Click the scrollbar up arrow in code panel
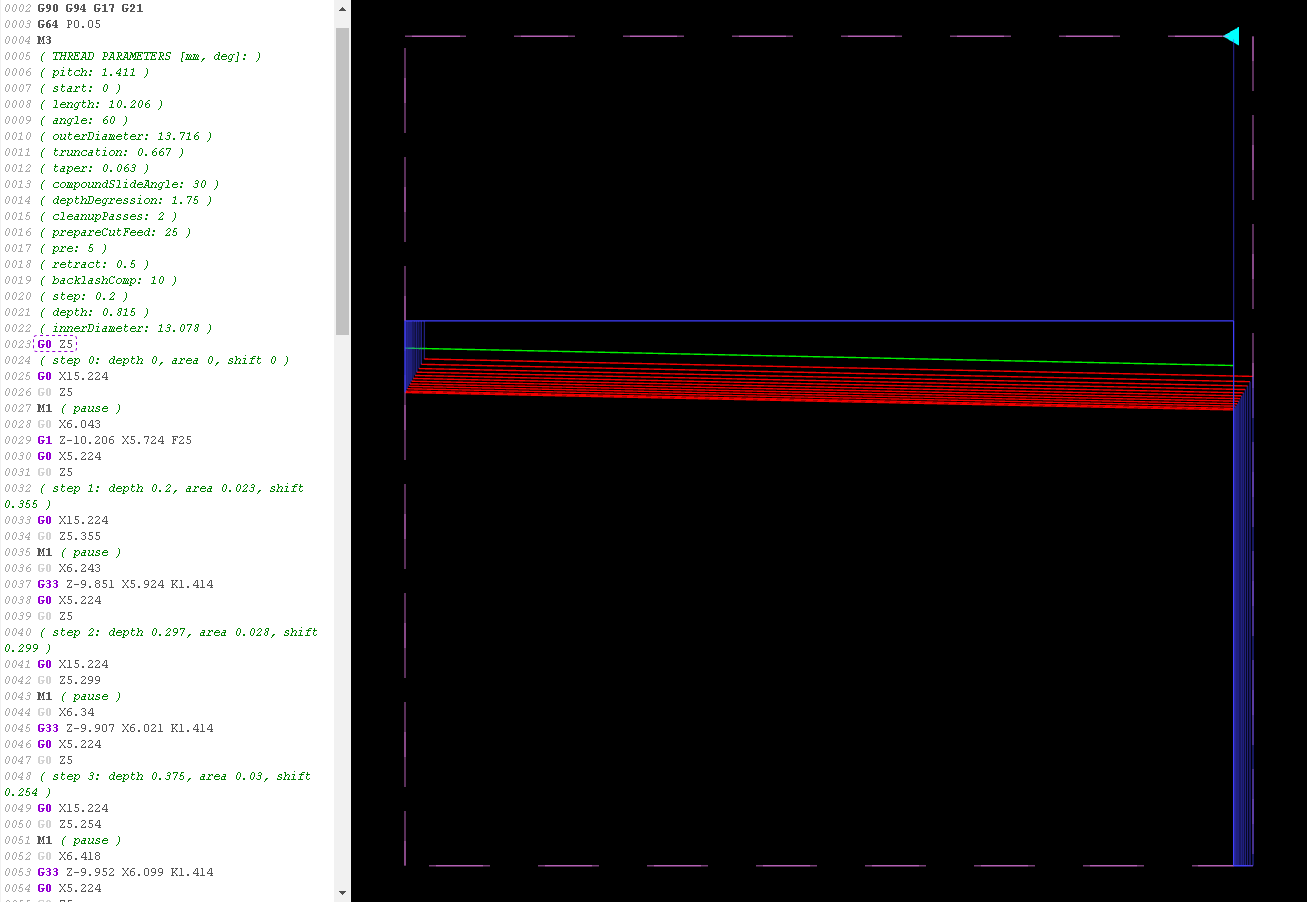1307x902 pixels. pos(342,11)
